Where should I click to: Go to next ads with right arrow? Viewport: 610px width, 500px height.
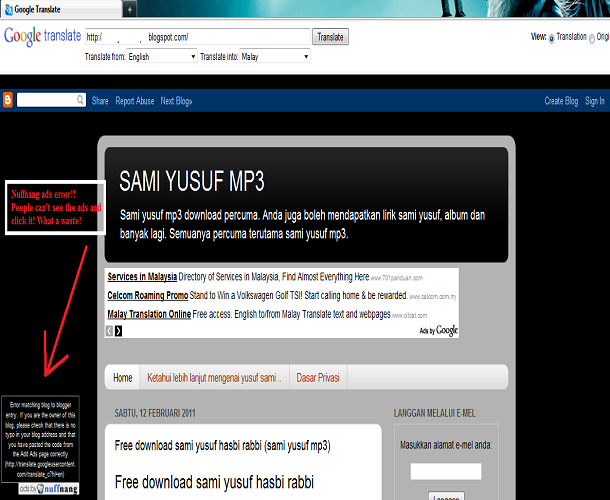pyautogui.click(x=118, y=331)
